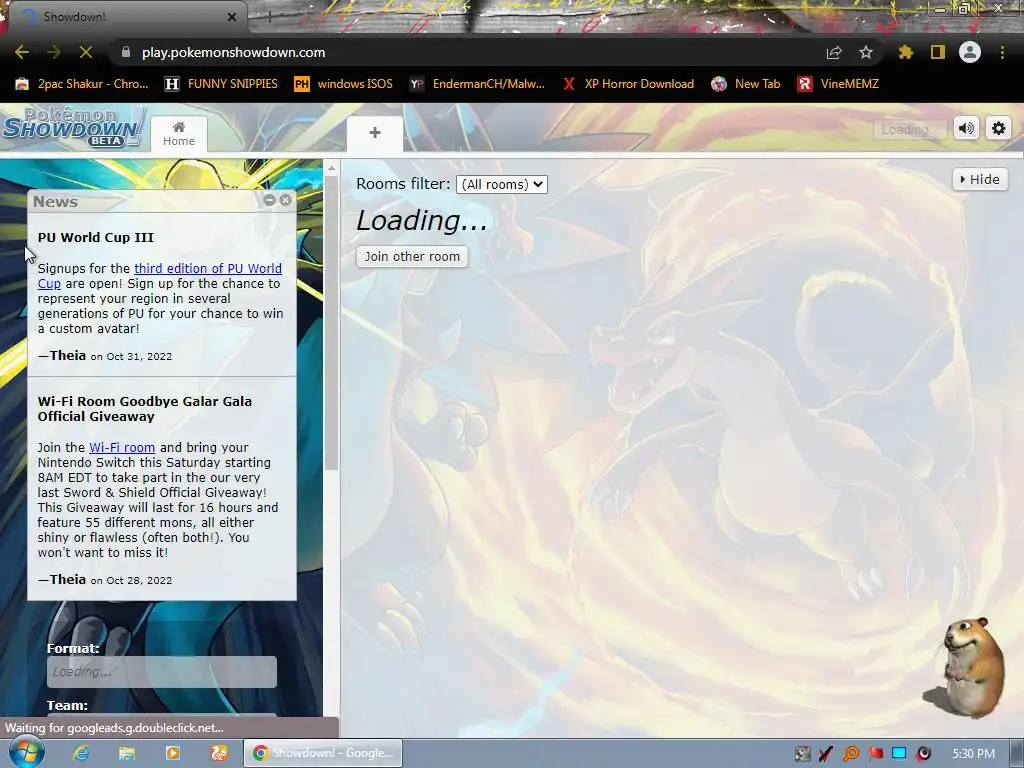Click the checkered tray icon
Viewport: 1024px width, 768px height.
[803, 754]
